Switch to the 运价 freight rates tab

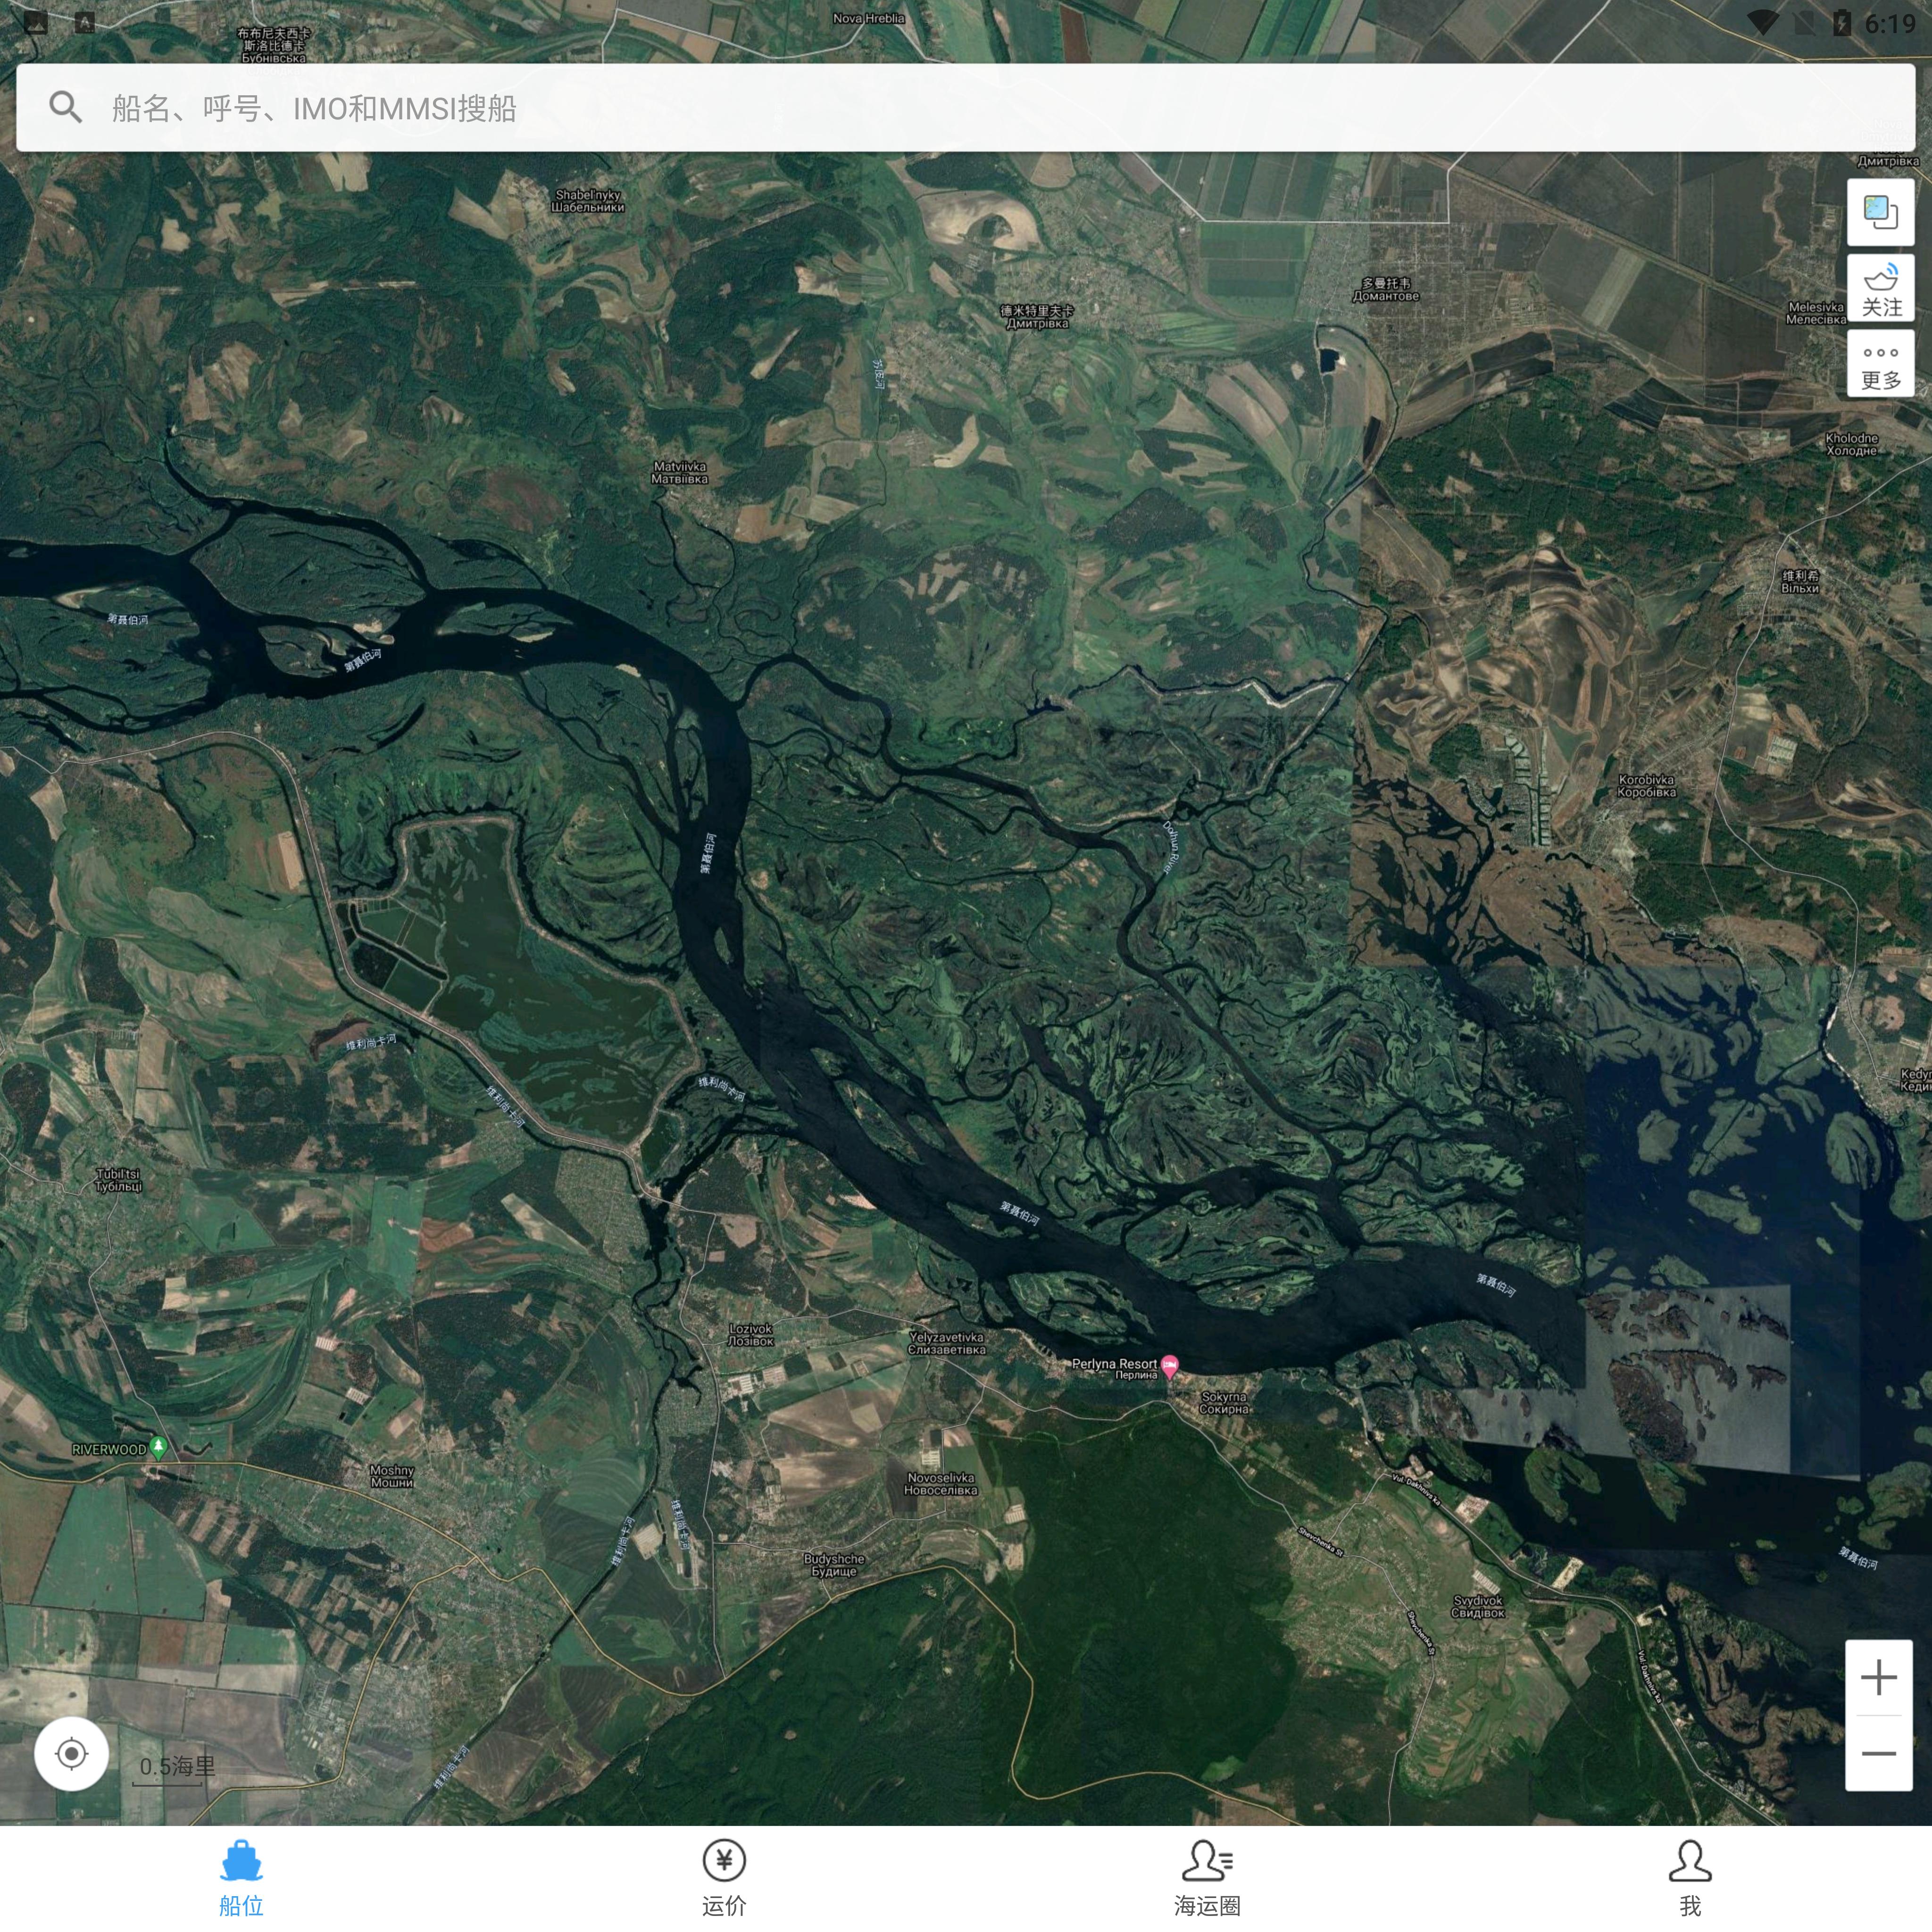724,1878
